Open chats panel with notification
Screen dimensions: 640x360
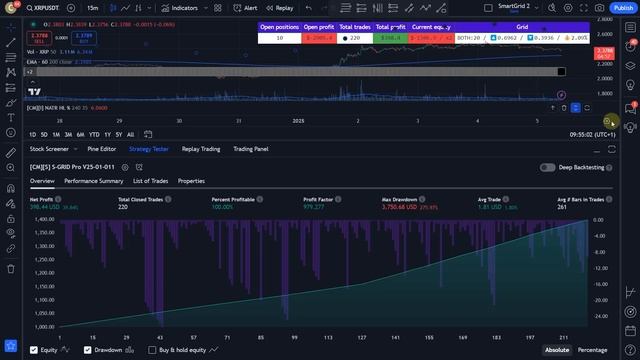(x=630, y=108)
